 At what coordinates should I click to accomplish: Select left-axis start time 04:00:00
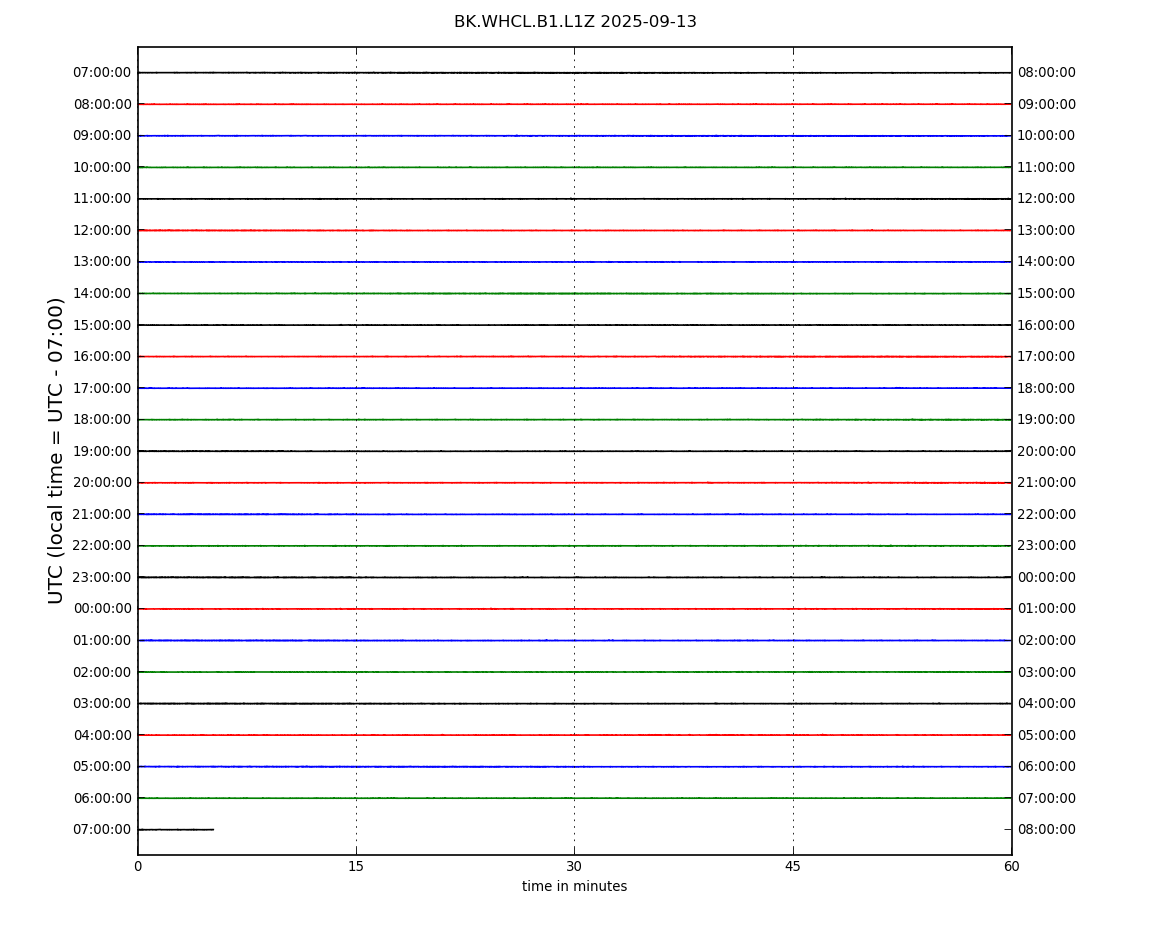(102, 735)
